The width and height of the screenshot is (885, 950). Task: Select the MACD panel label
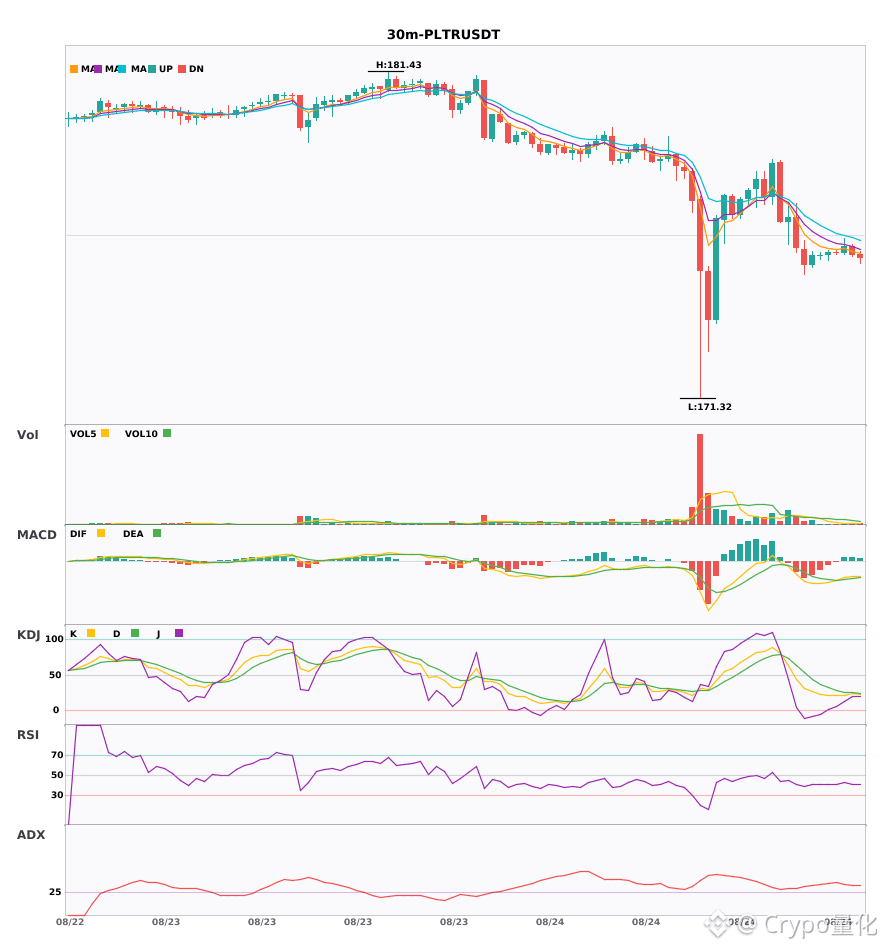pyautogui.click(x=36, y=535)
